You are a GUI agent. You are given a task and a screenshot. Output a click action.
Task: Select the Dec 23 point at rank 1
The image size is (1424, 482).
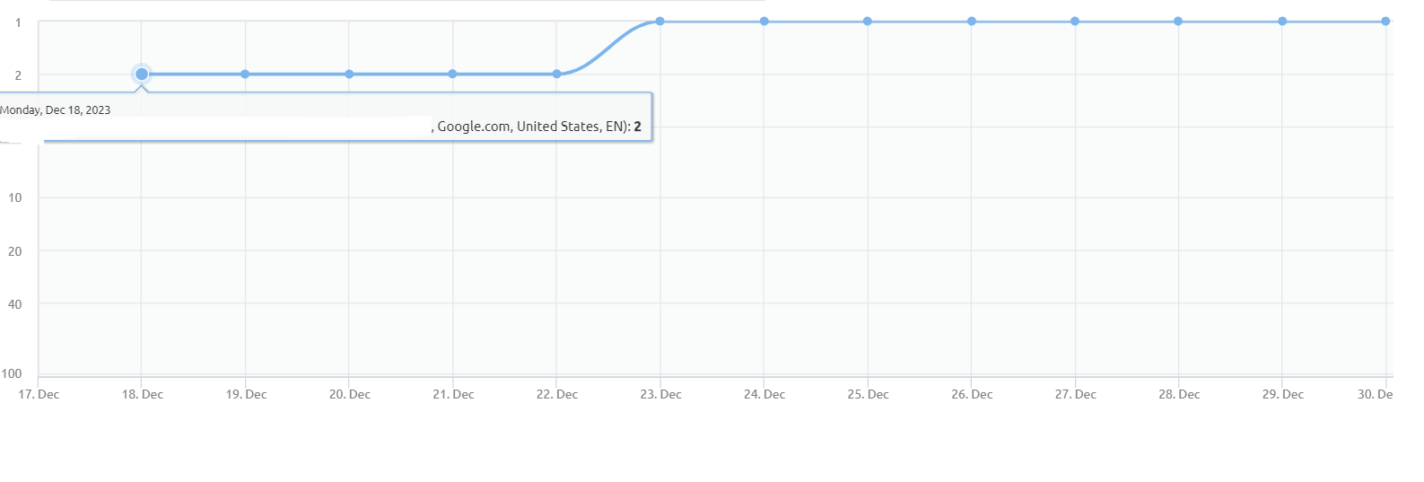(660, 21)
